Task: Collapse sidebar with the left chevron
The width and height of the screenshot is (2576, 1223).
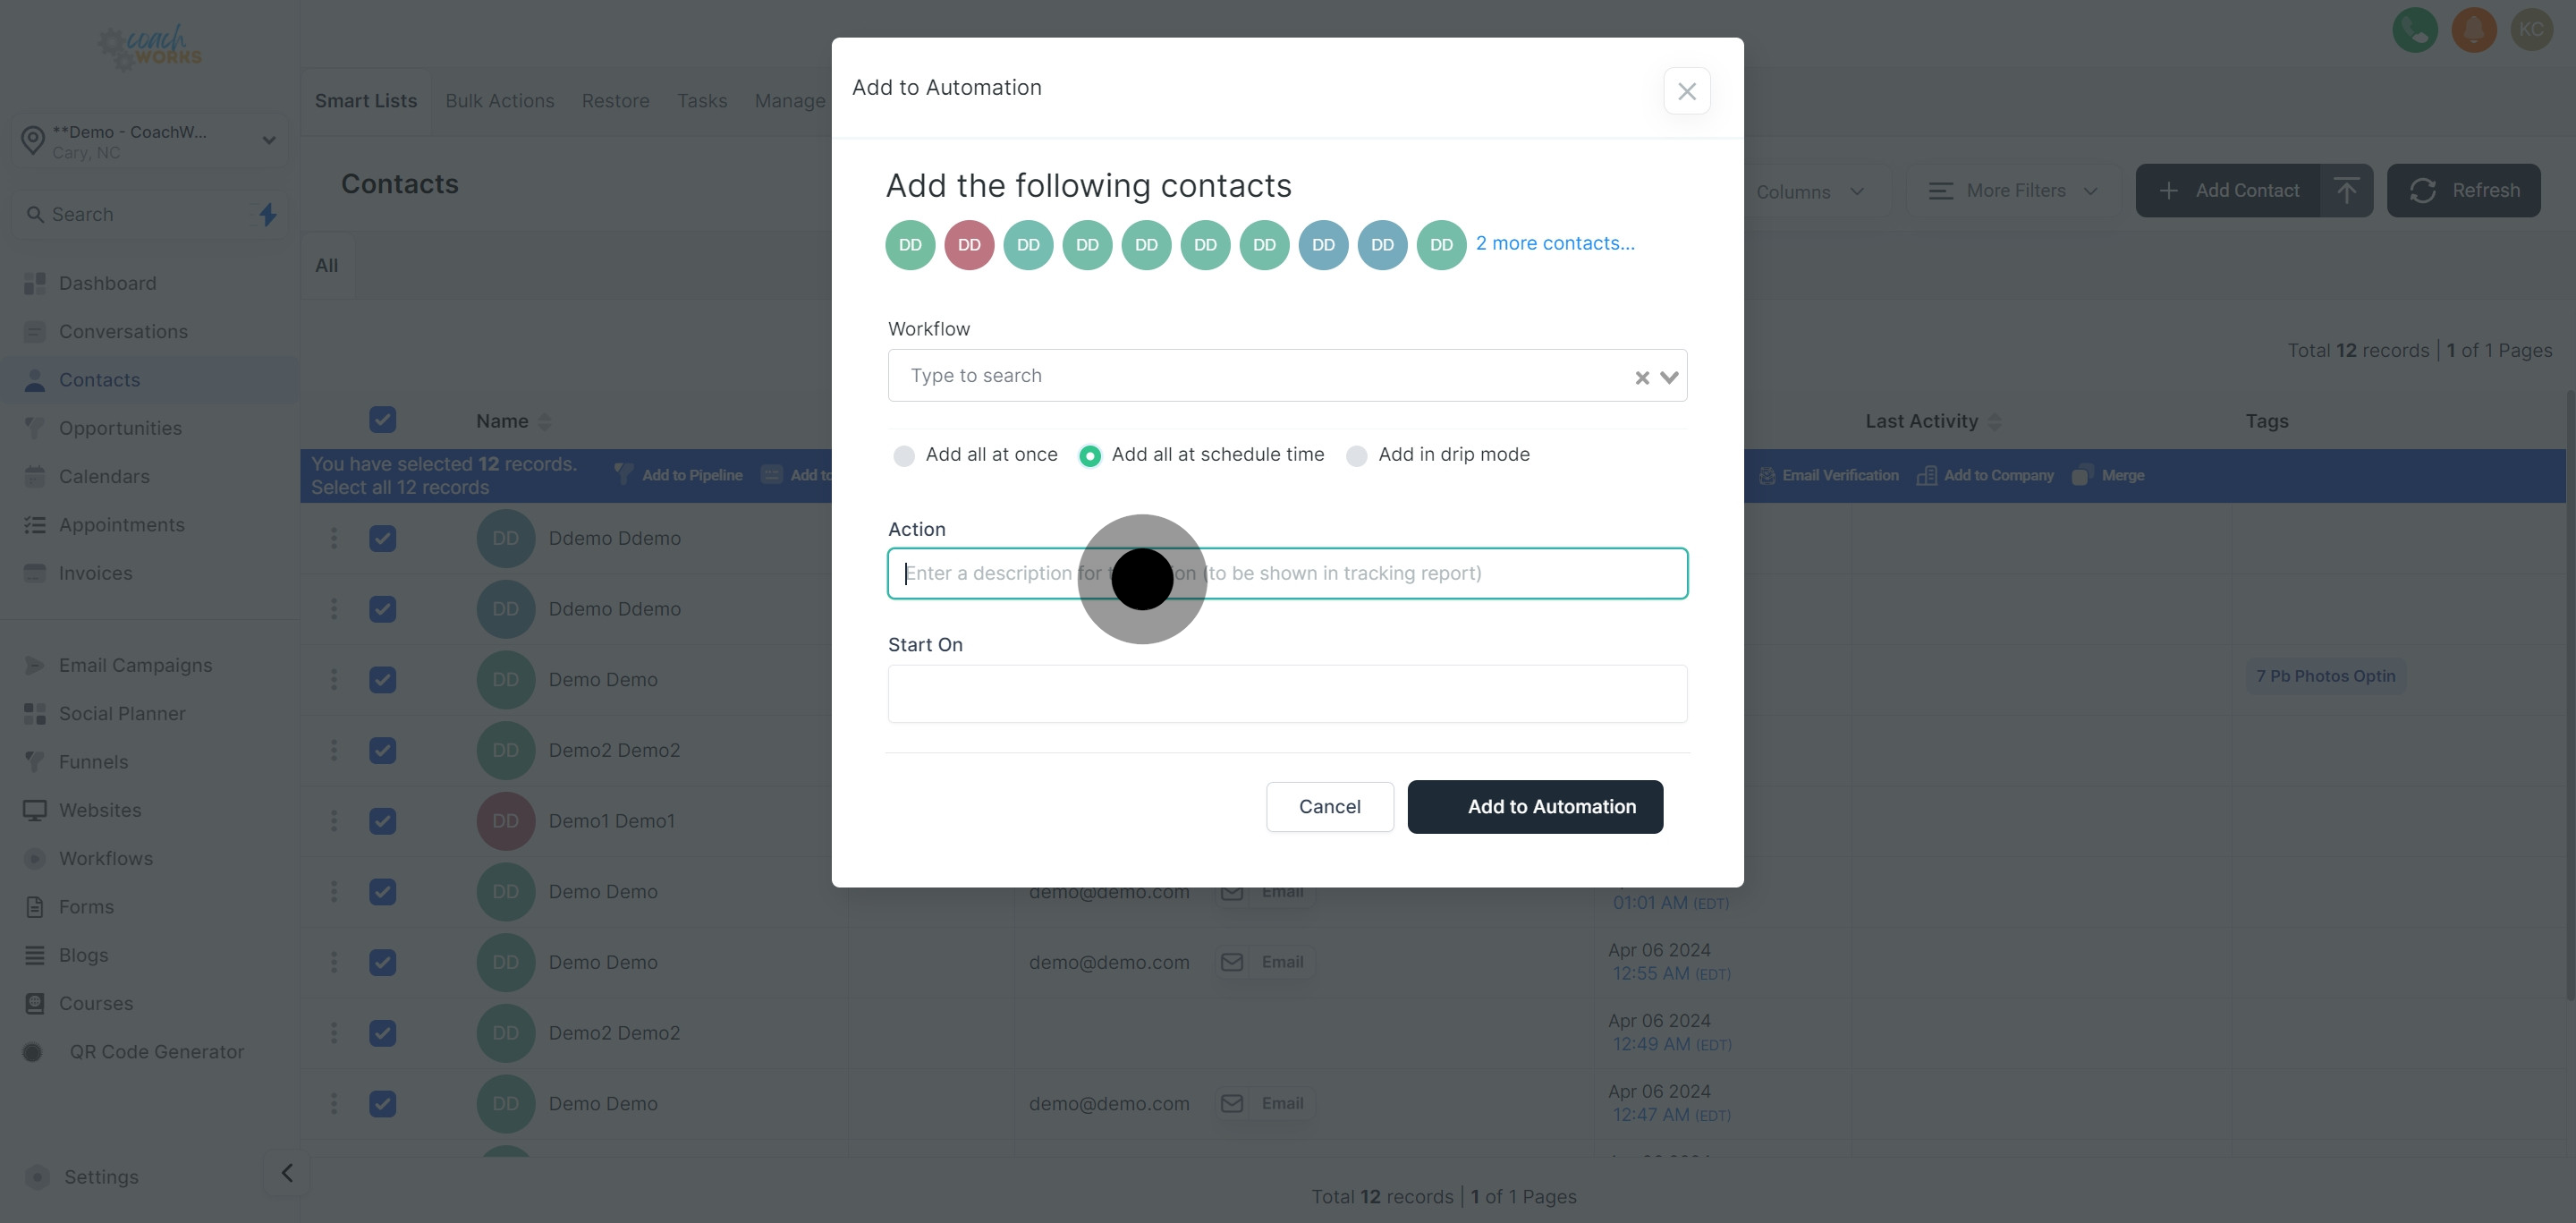Action: (287, 1173)
